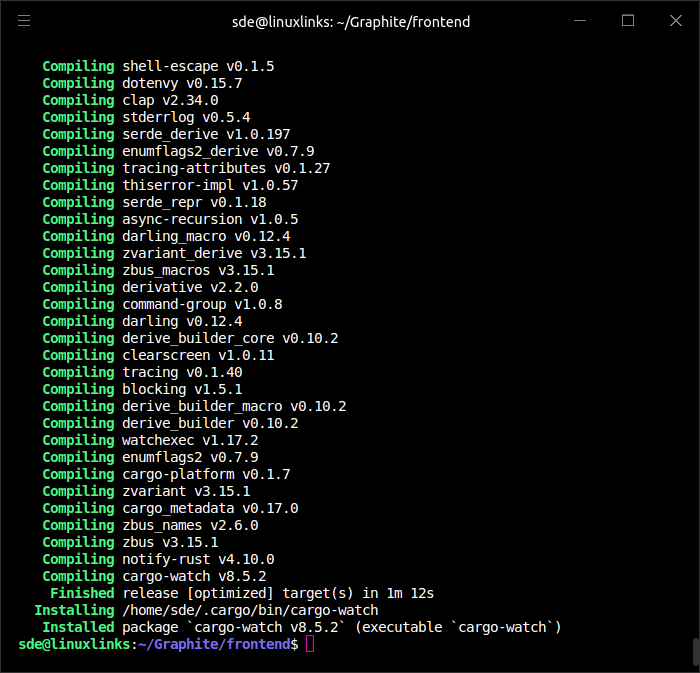Click the line 'serde_repr v0.1.18'
The width and height of the screenshot is (700, 673).
coord(194,202)
